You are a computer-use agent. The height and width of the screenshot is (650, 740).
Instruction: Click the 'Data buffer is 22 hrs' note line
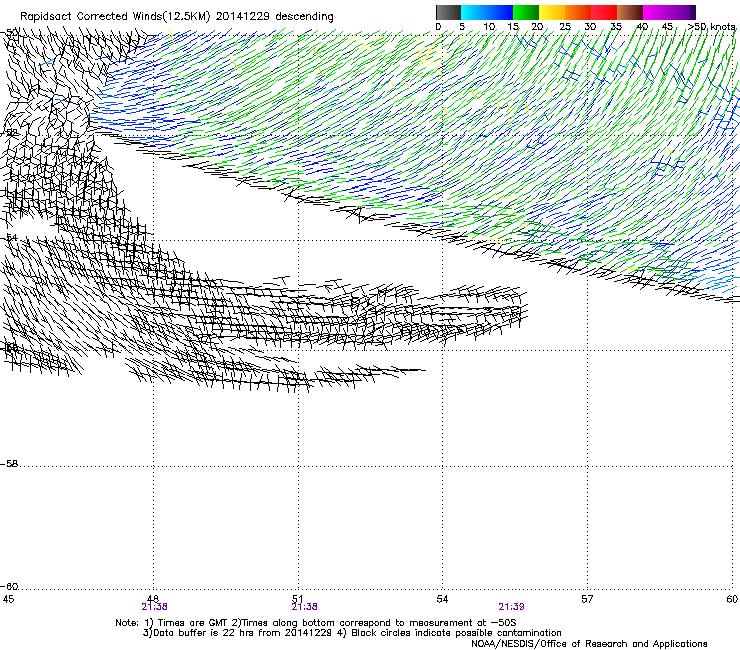tap(352, 633)
